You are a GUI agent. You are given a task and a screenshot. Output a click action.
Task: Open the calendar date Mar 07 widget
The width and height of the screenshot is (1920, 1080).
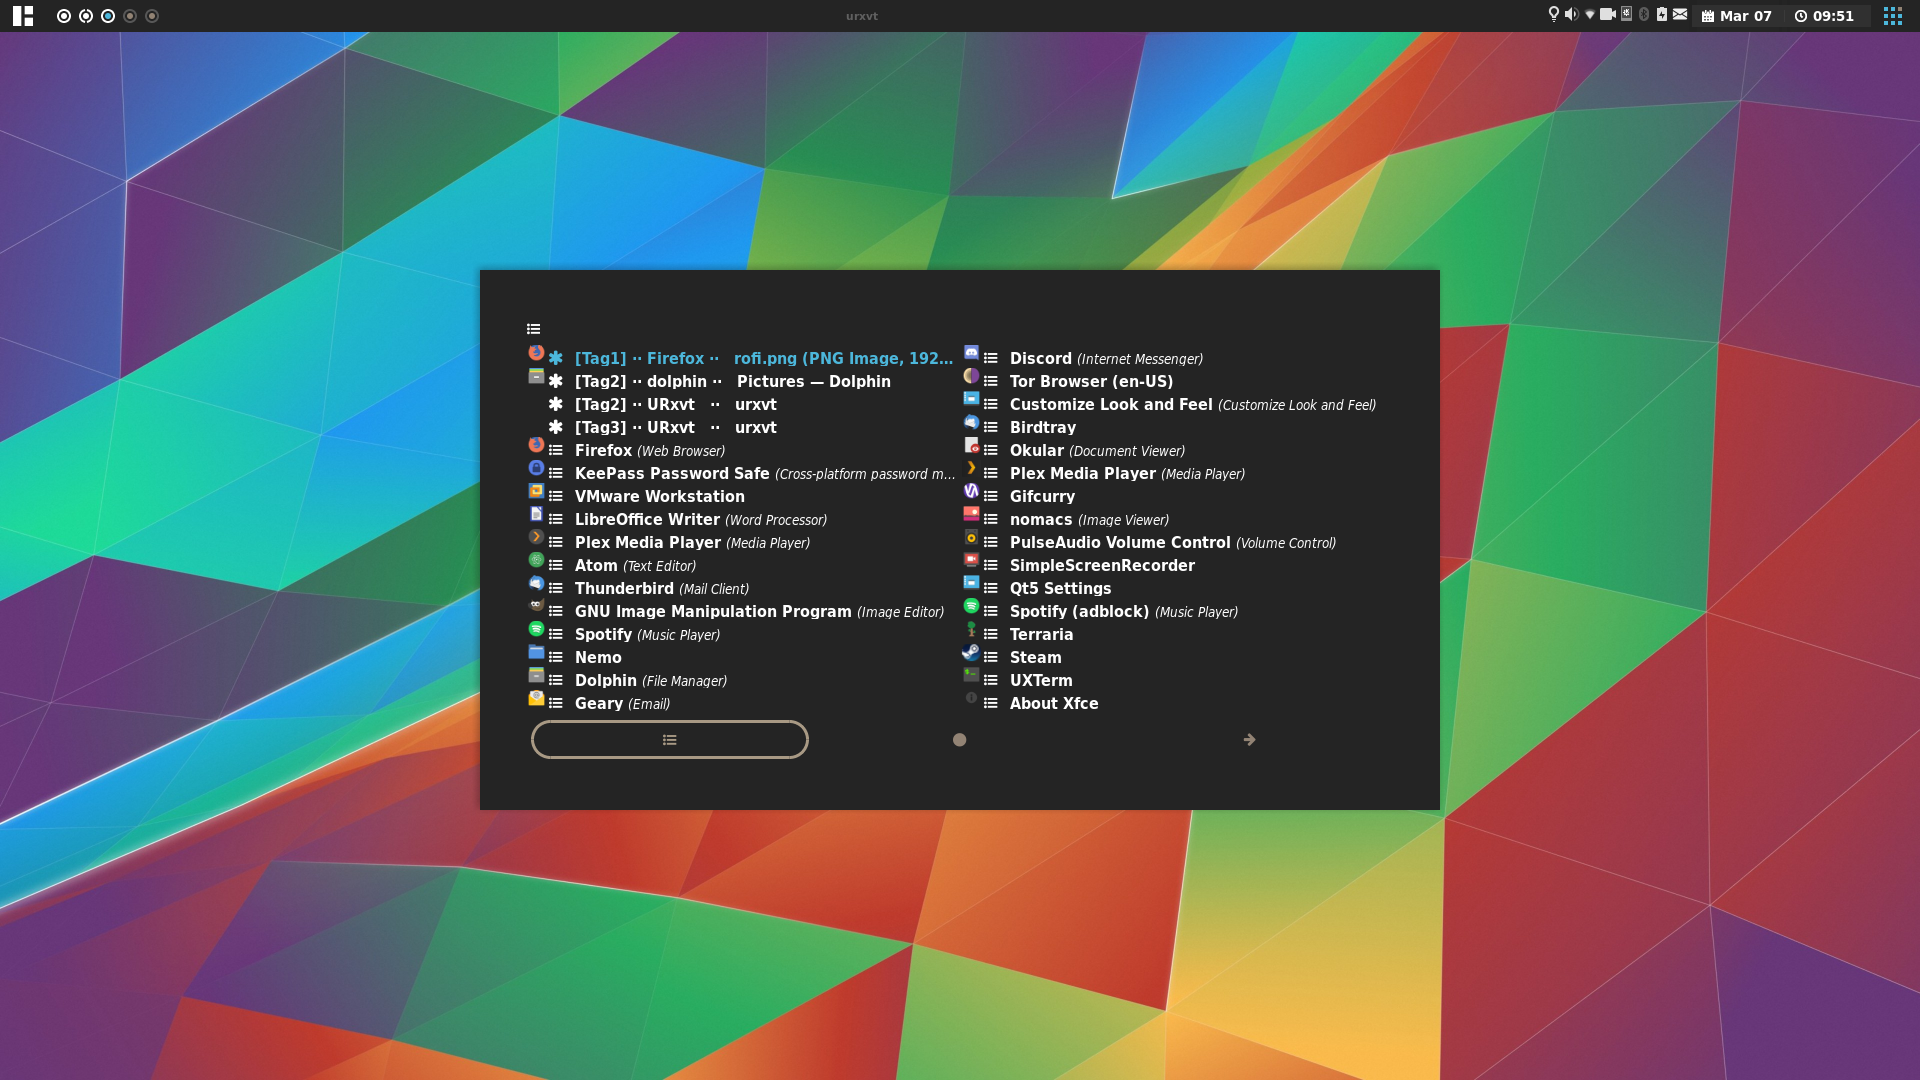pos(1737,16)
